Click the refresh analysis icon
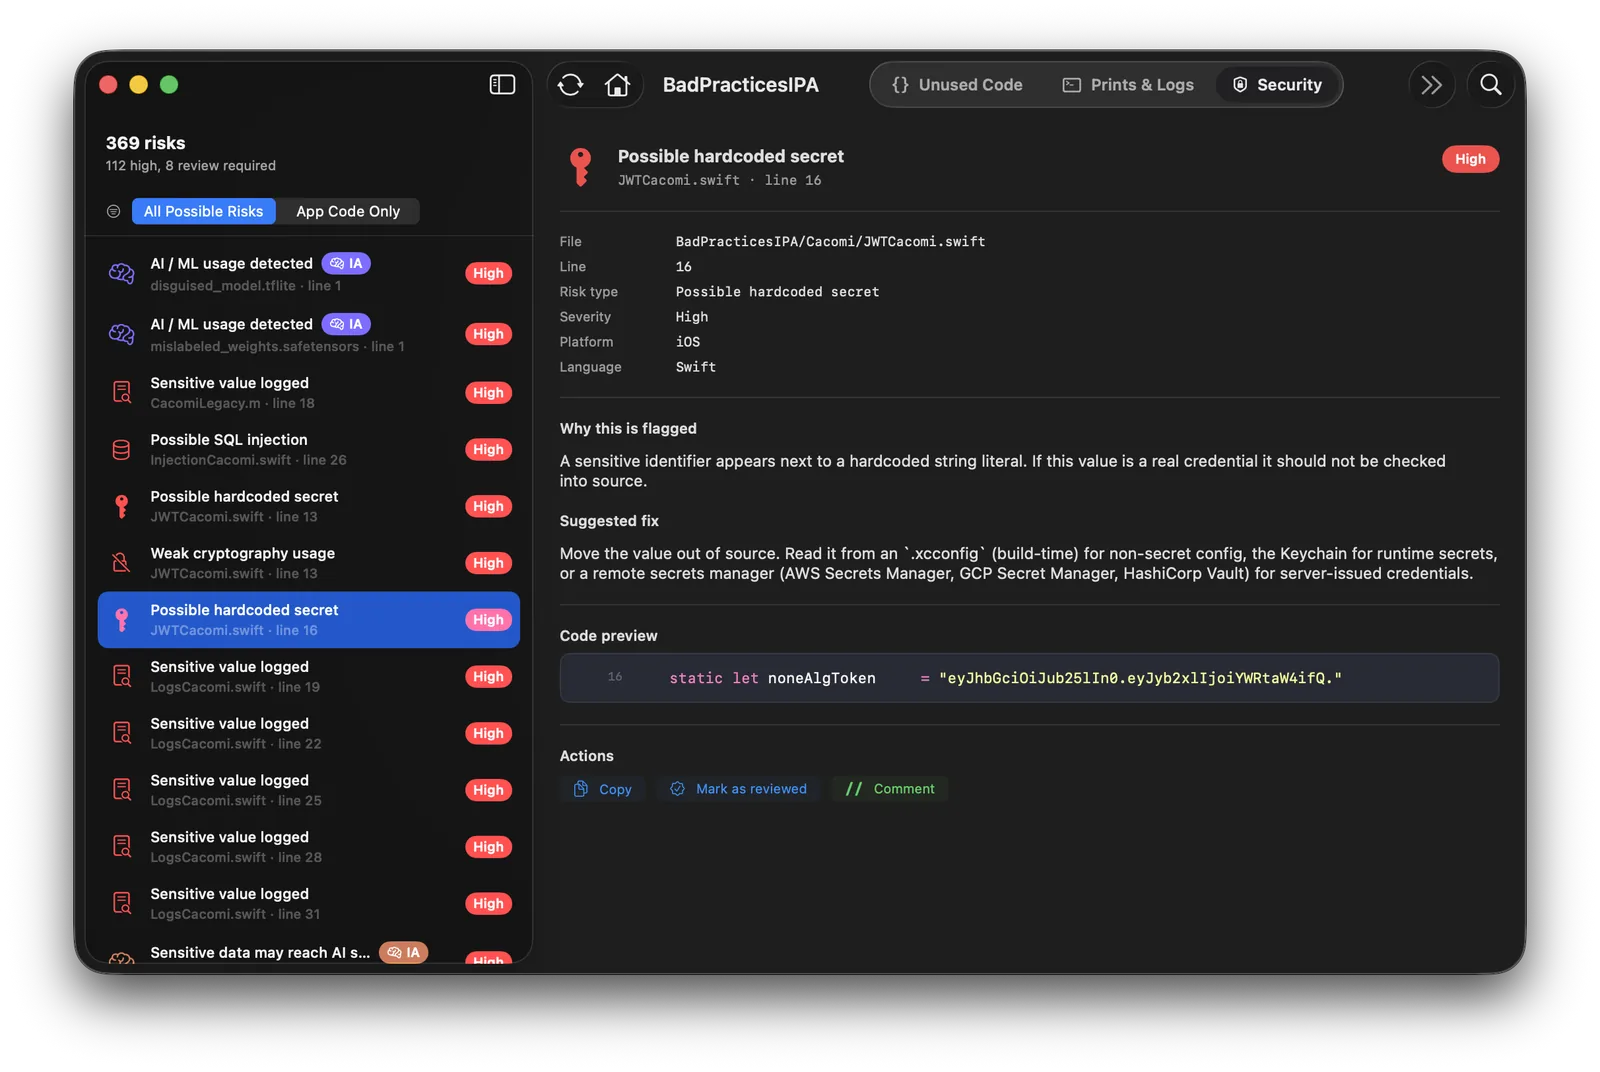The width and height of the screenshot is (1600, 1072). (x=571, y=85)
